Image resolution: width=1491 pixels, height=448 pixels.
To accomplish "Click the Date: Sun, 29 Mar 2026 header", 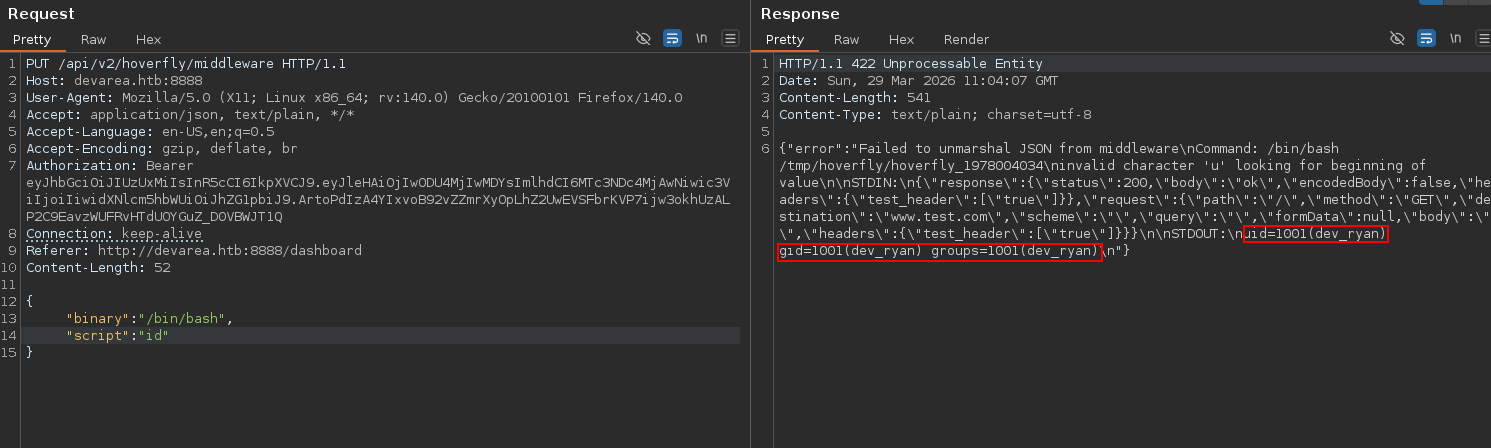I will tap(918, 81).
